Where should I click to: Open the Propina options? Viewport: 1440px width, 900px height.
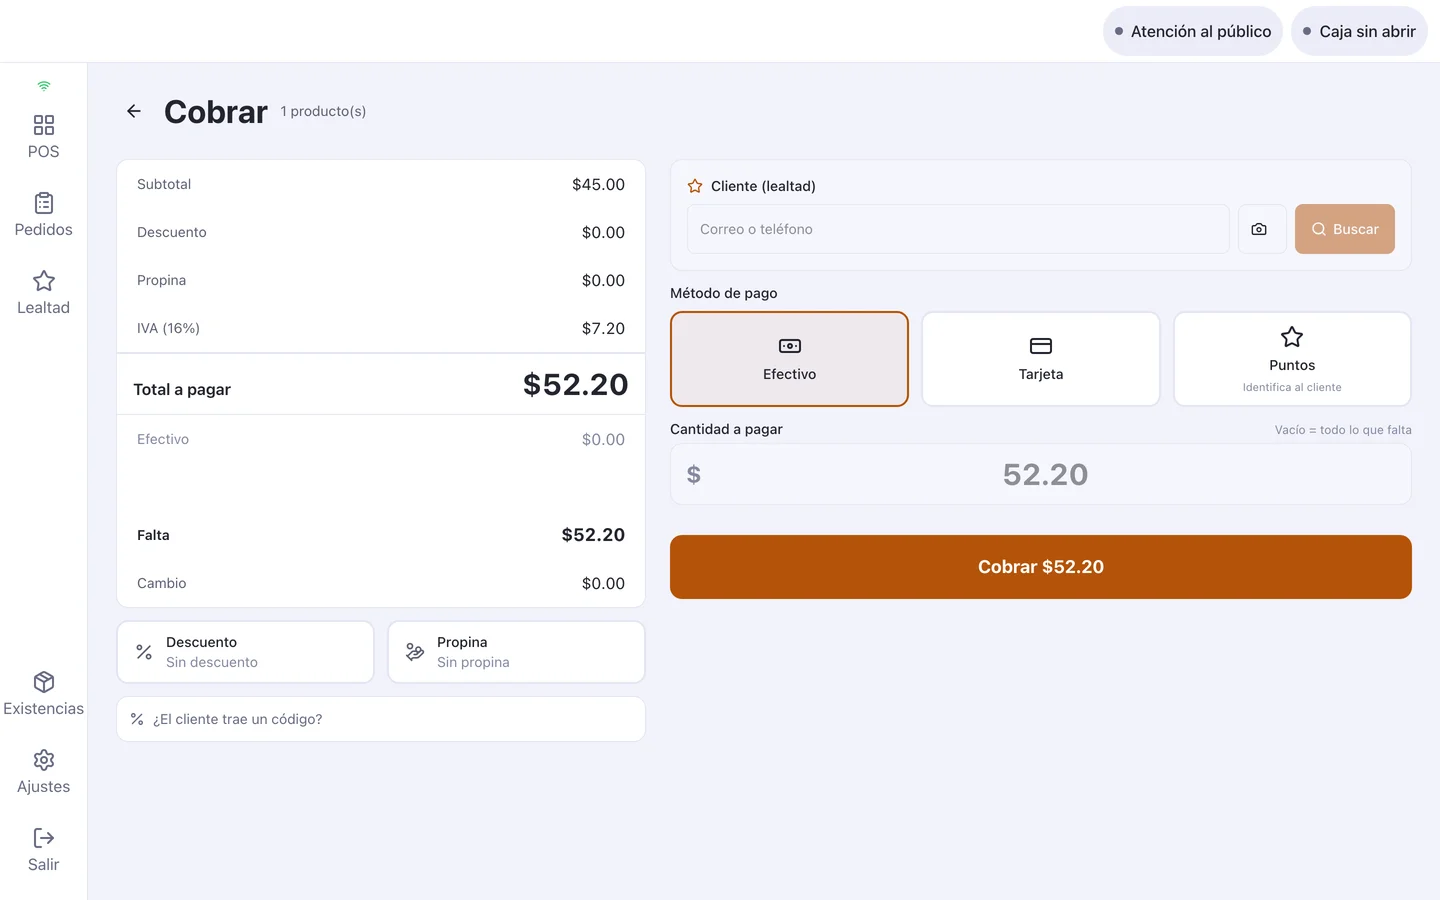point(516,652)
